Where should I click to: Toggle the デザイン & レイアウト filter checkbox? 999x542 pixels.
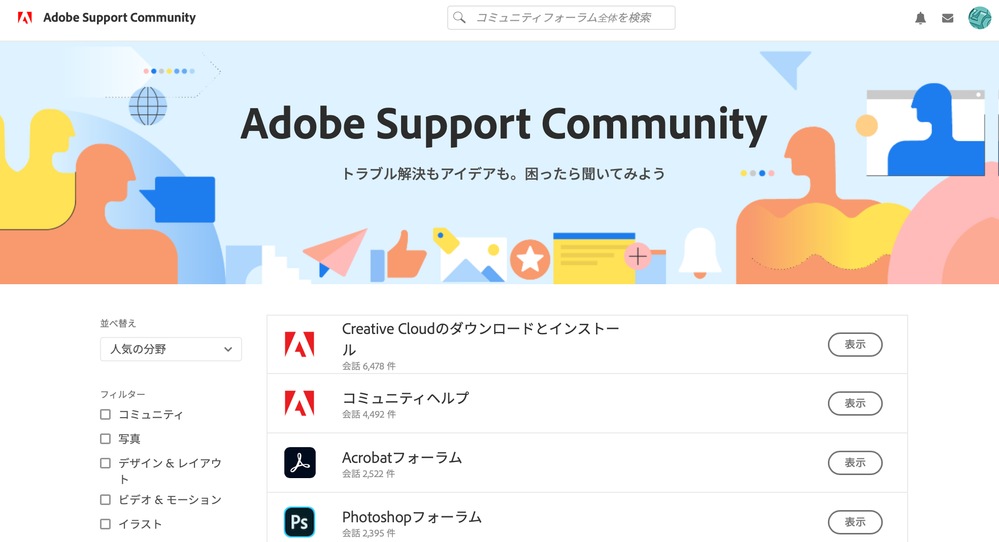click(x=105, y=463)
